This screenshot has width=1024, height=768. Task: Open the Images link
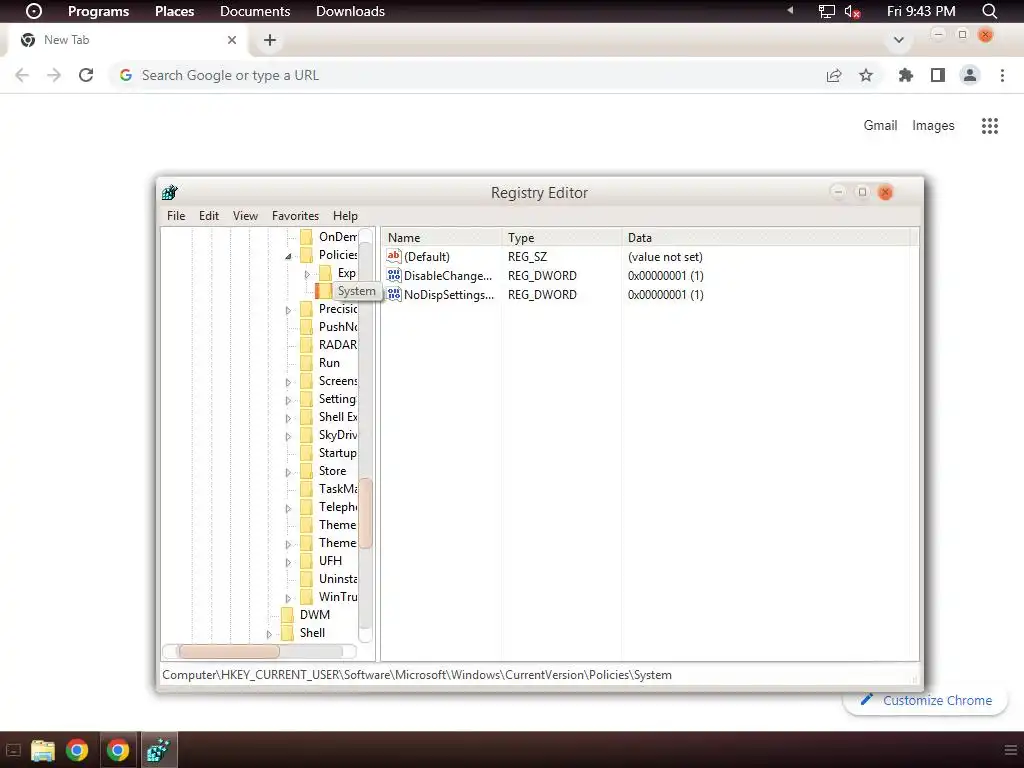pyautogui.click(x=933, y=125)
